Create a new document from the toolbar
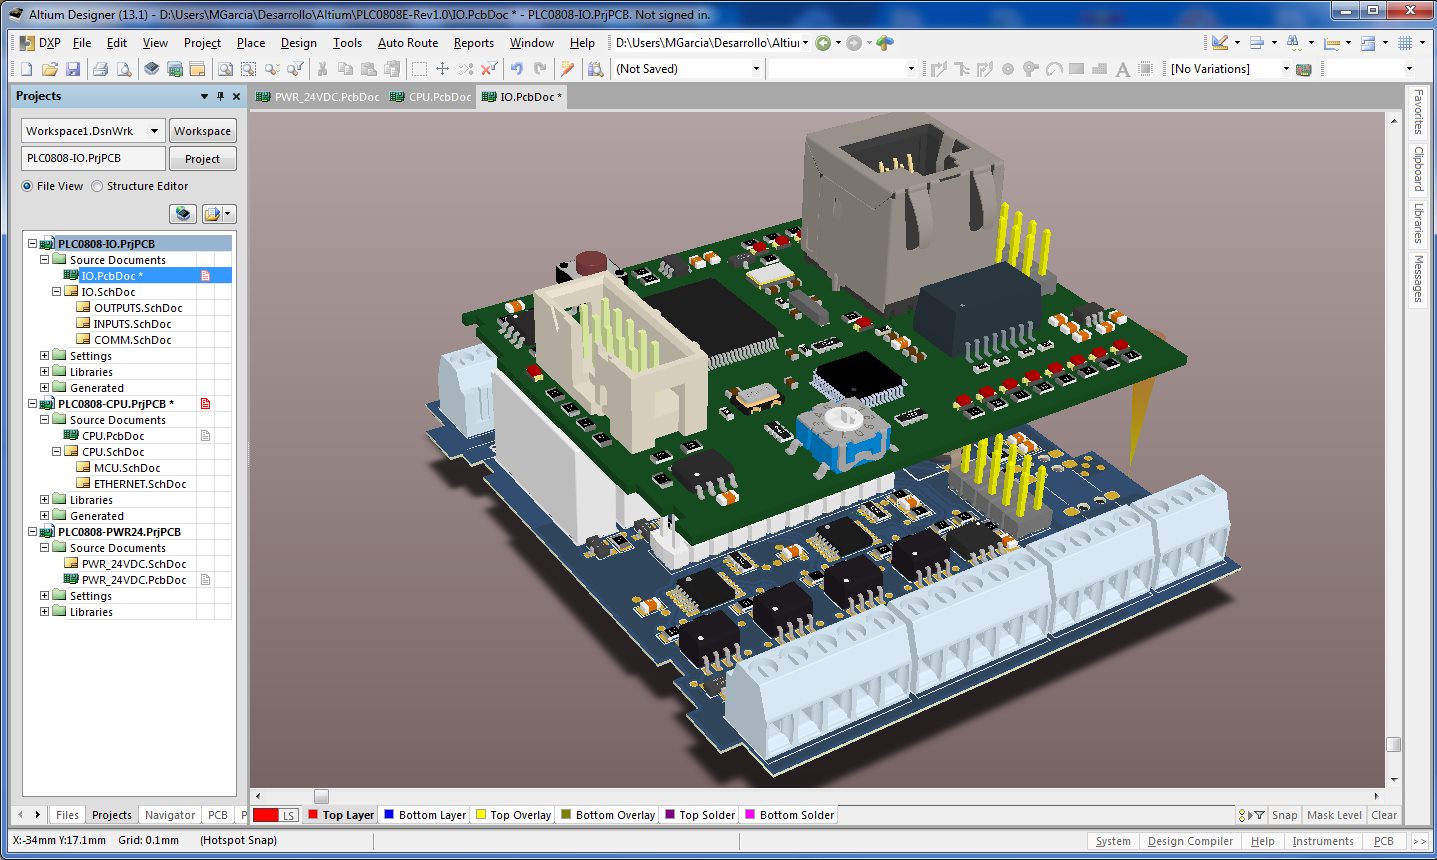Image resolution: width=1437 pixels, height=860 pixels. point(26,69)
